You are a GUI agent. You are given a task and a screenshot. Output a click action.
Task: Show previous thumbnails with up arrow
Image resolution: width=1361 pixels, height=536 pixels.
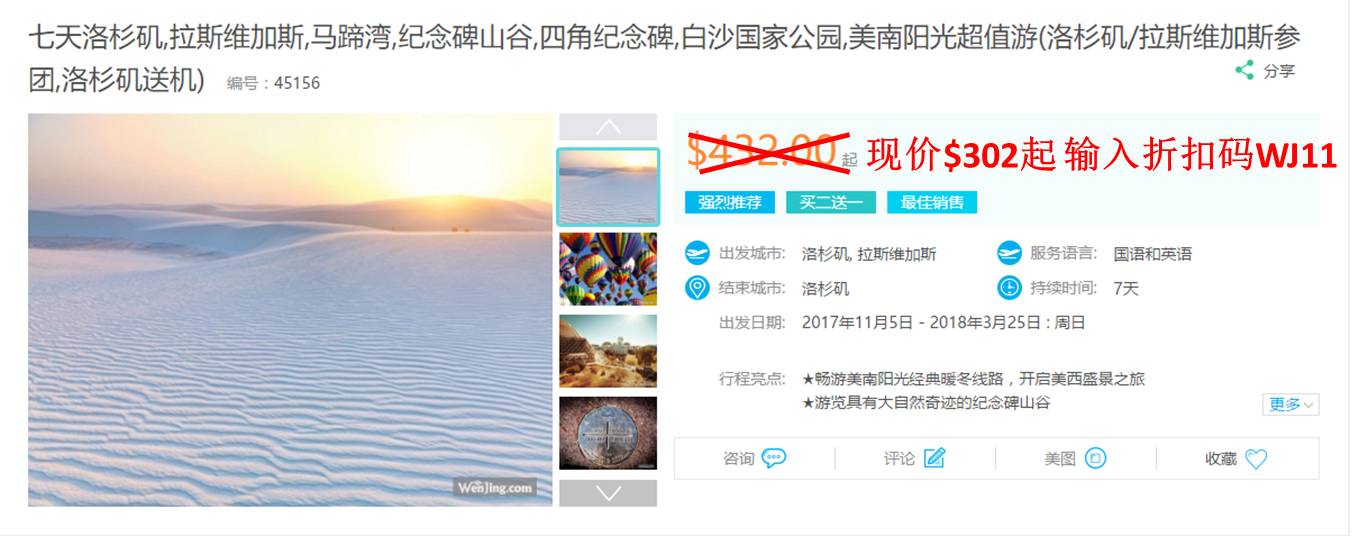[x=608, y=127]
